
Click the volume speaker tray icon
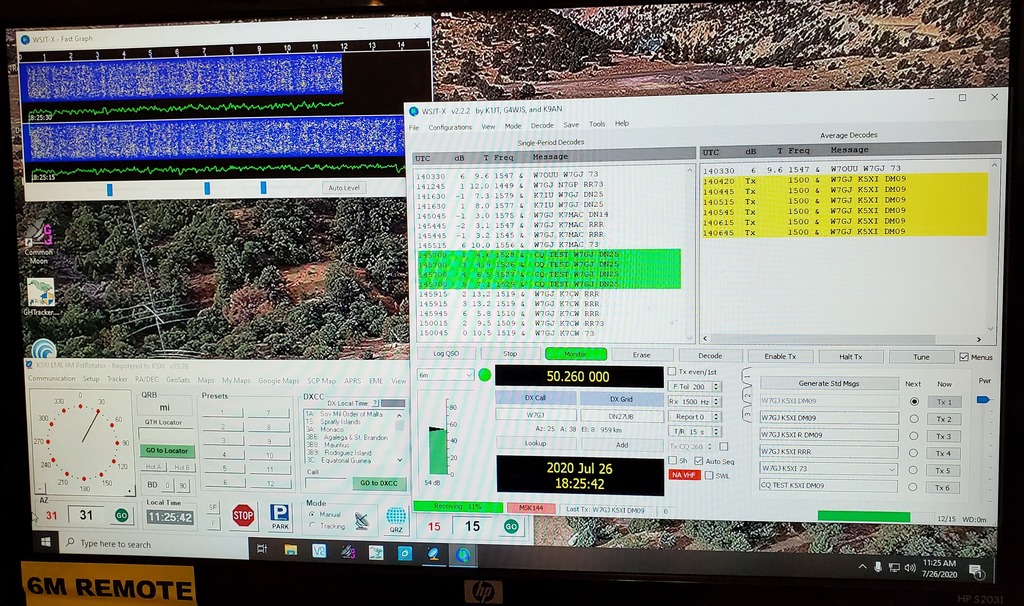[x=910, y=567]
